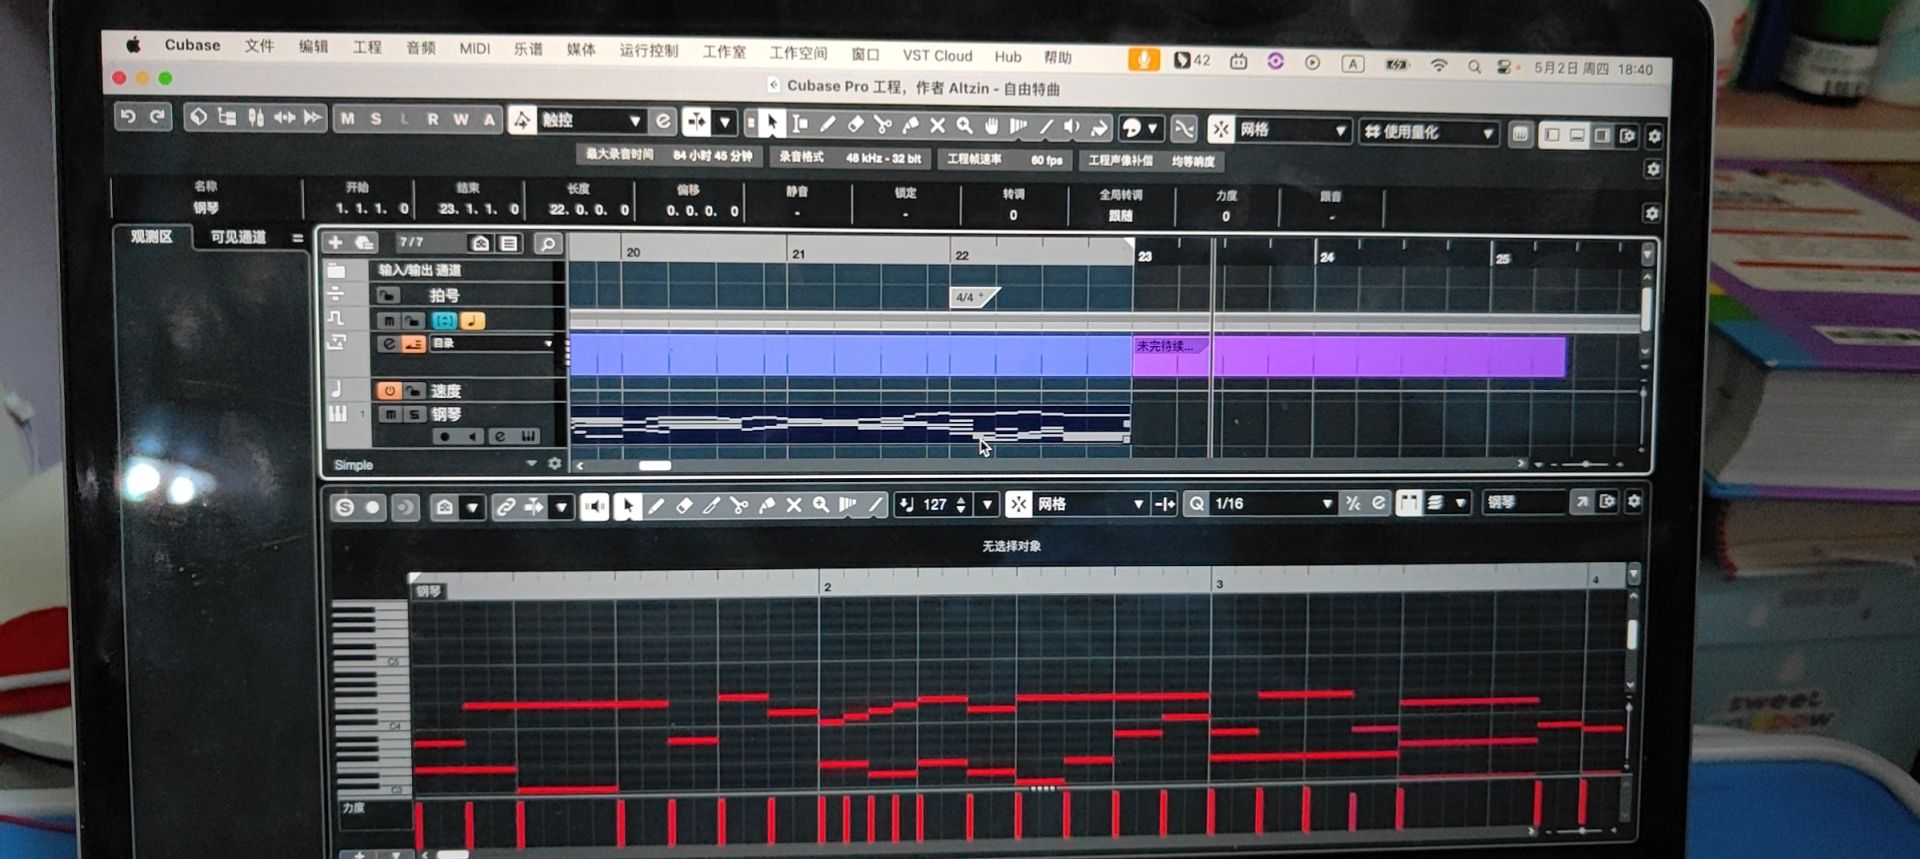Open the 触控 automation mode dropdown

634,121
